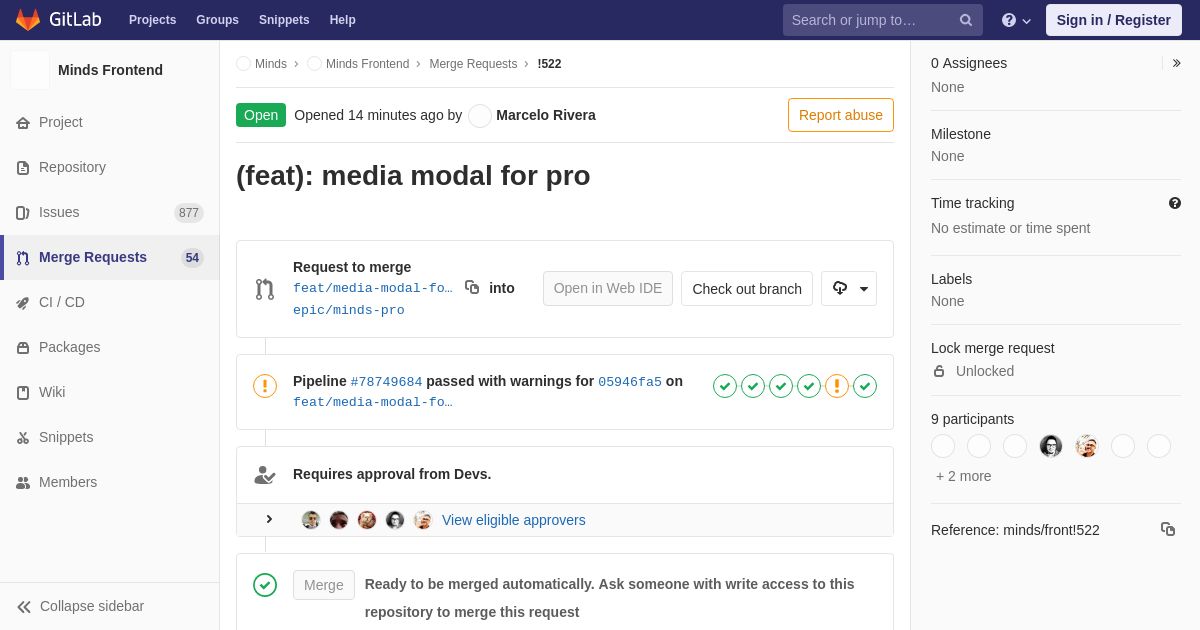The image size is (1200, 630).
Task: Click the first eligible approver avatar
Action: point(311,520)
